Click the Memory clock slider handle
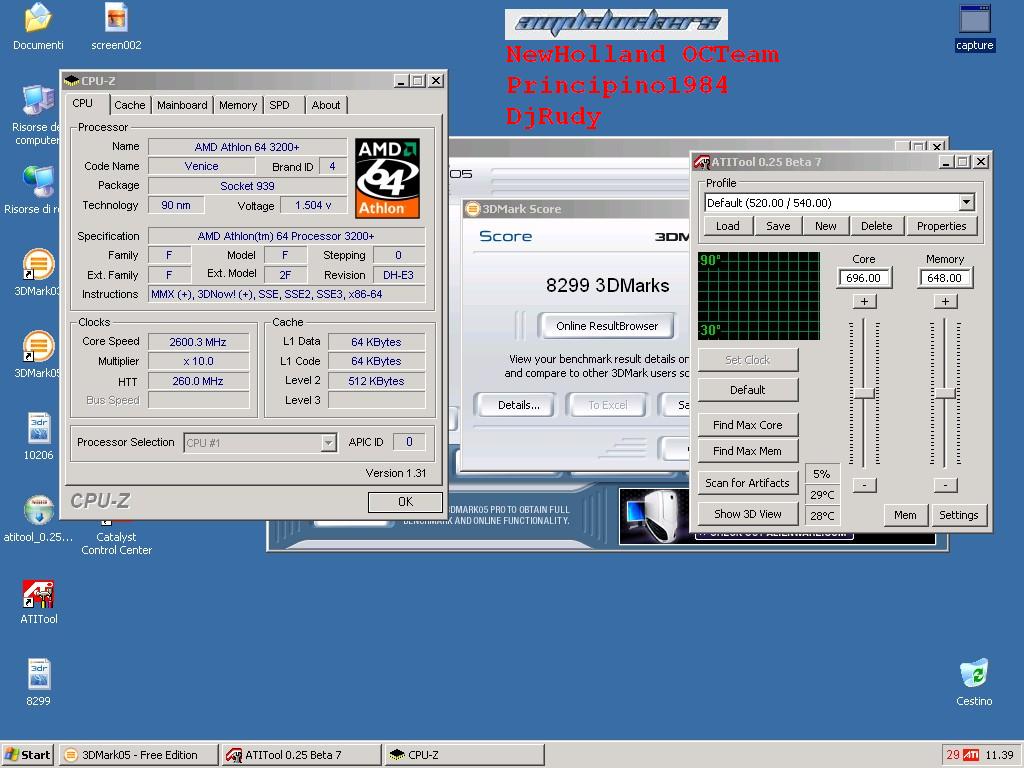 (945, 393)
